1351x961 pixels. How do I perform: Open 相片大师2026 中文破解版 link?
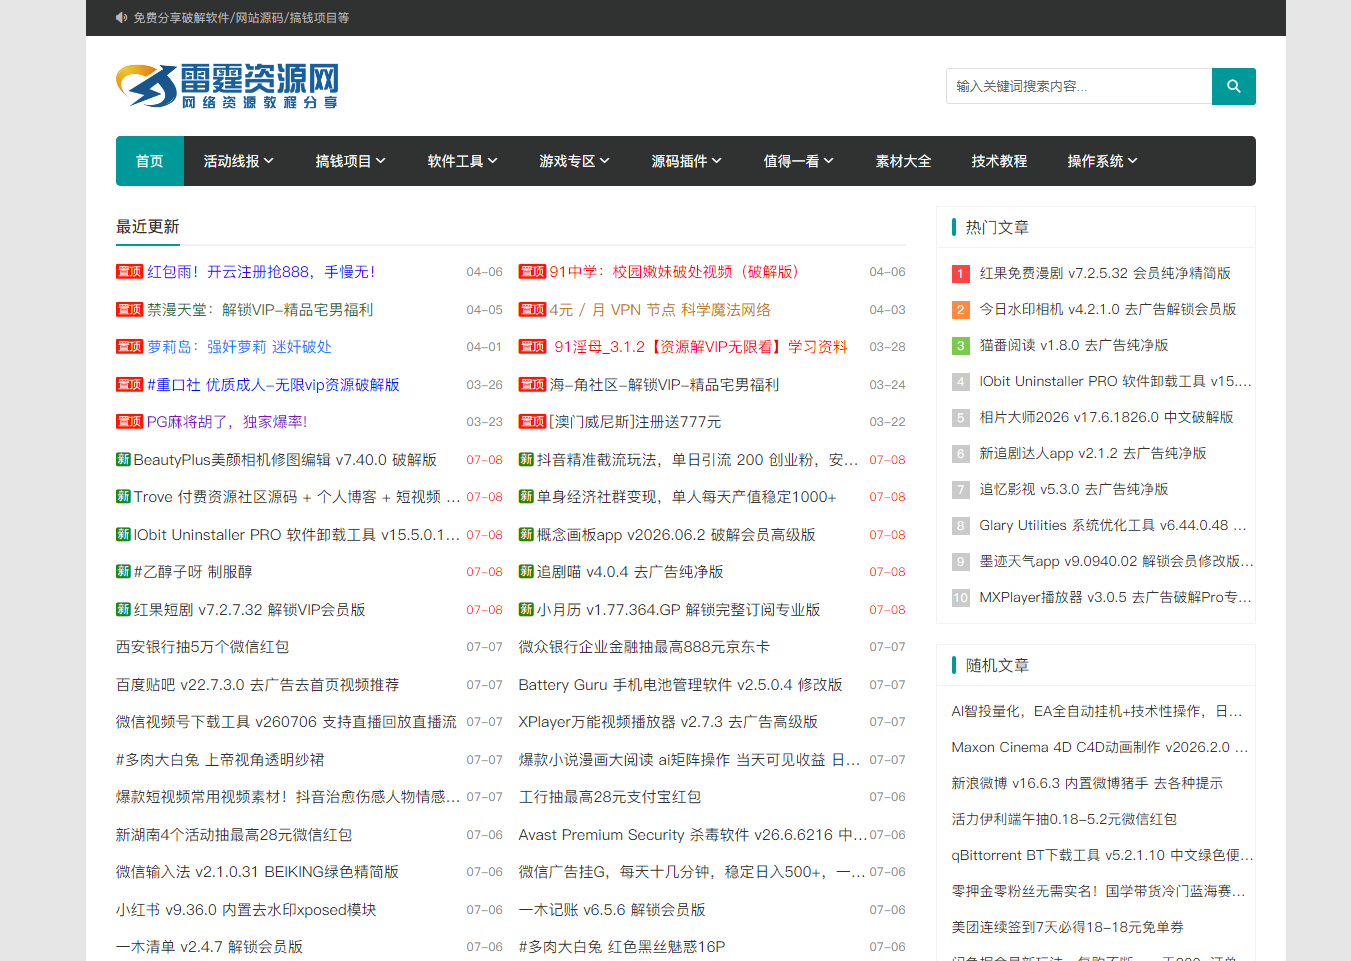(1106, 418)
